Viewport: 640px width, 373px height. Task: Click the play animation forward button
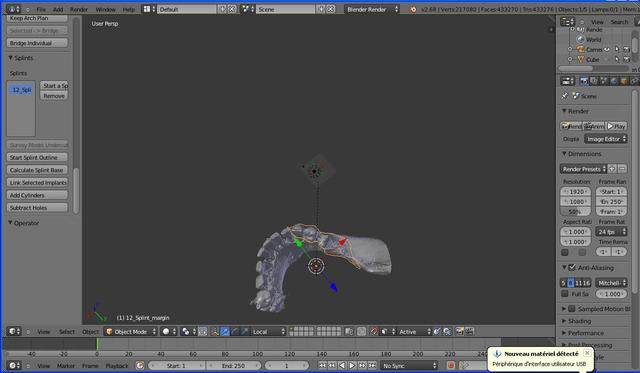coord(352,365)
